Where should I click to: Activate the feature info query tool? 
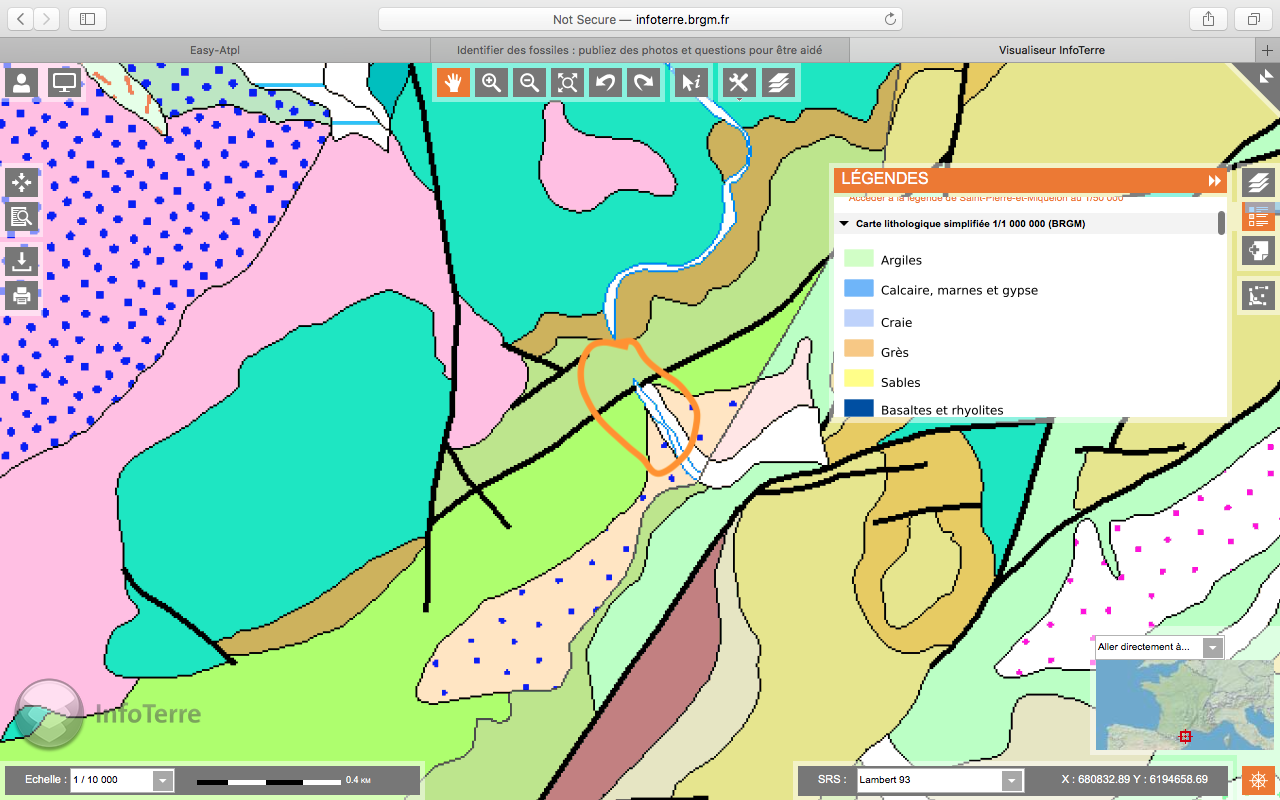(691, 83)
